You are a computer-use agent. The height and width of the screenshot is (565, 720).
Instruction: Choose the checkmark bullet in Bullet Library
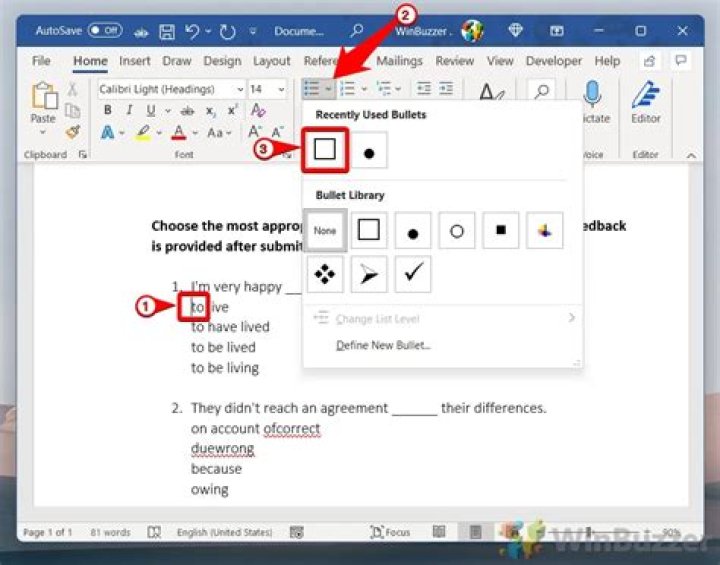413,274
